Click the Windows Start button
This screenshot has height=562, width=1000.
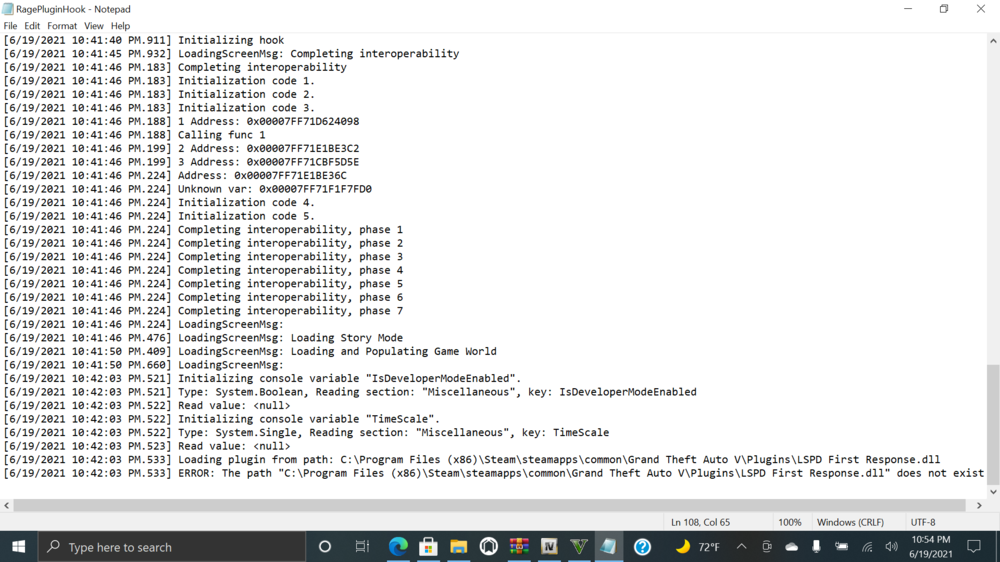coord(18,547)
